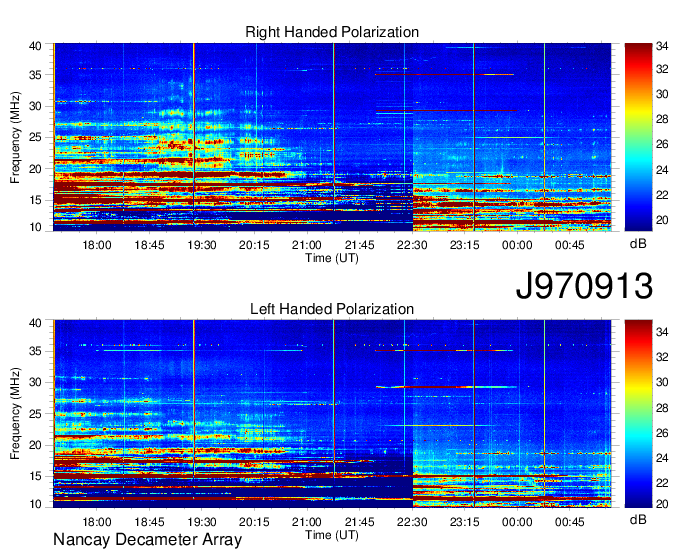The image size is (680, 552).
Task: Click 19:30 time tick of Left Handed plot
Action: 202,522
